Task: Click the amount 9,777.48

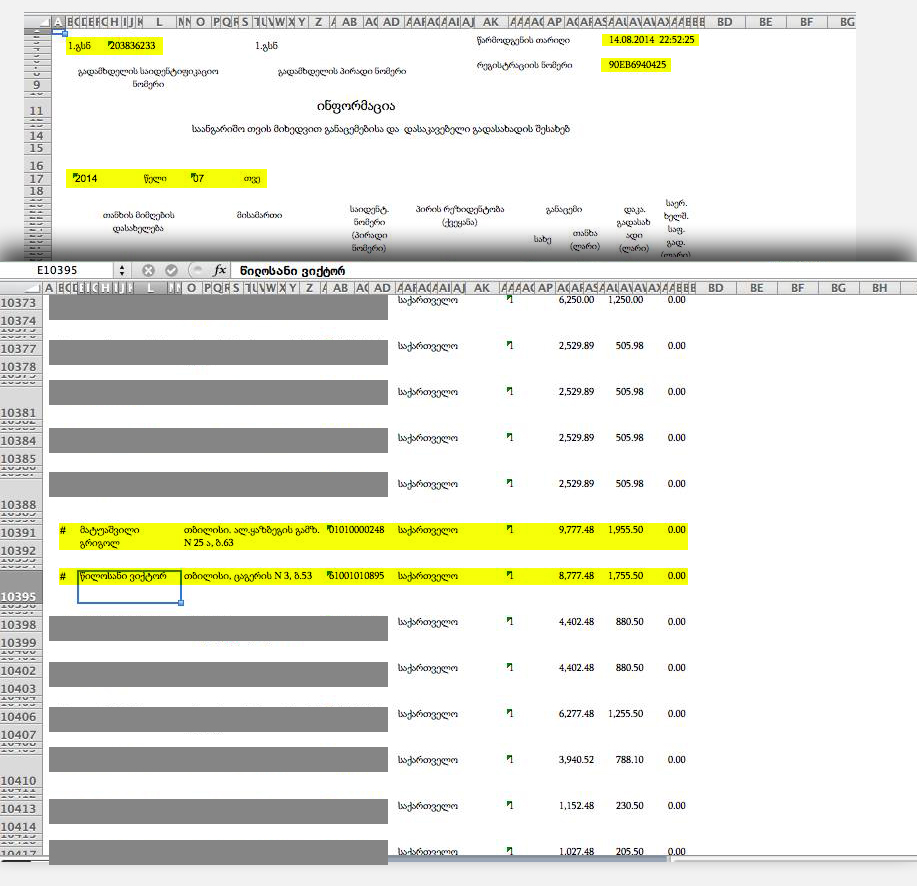Action: coord(576,530)
